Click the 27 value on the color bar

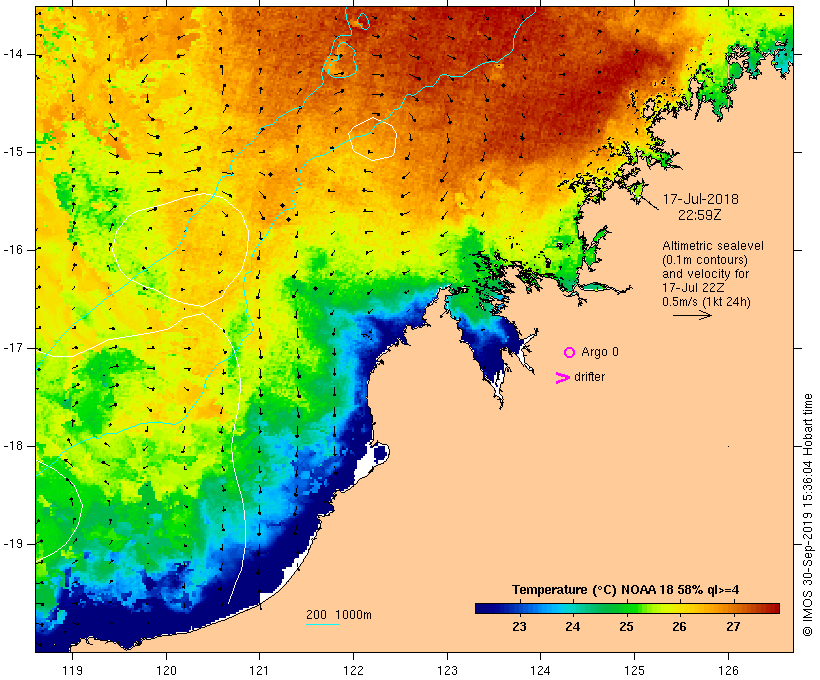[x=733, y=627]
